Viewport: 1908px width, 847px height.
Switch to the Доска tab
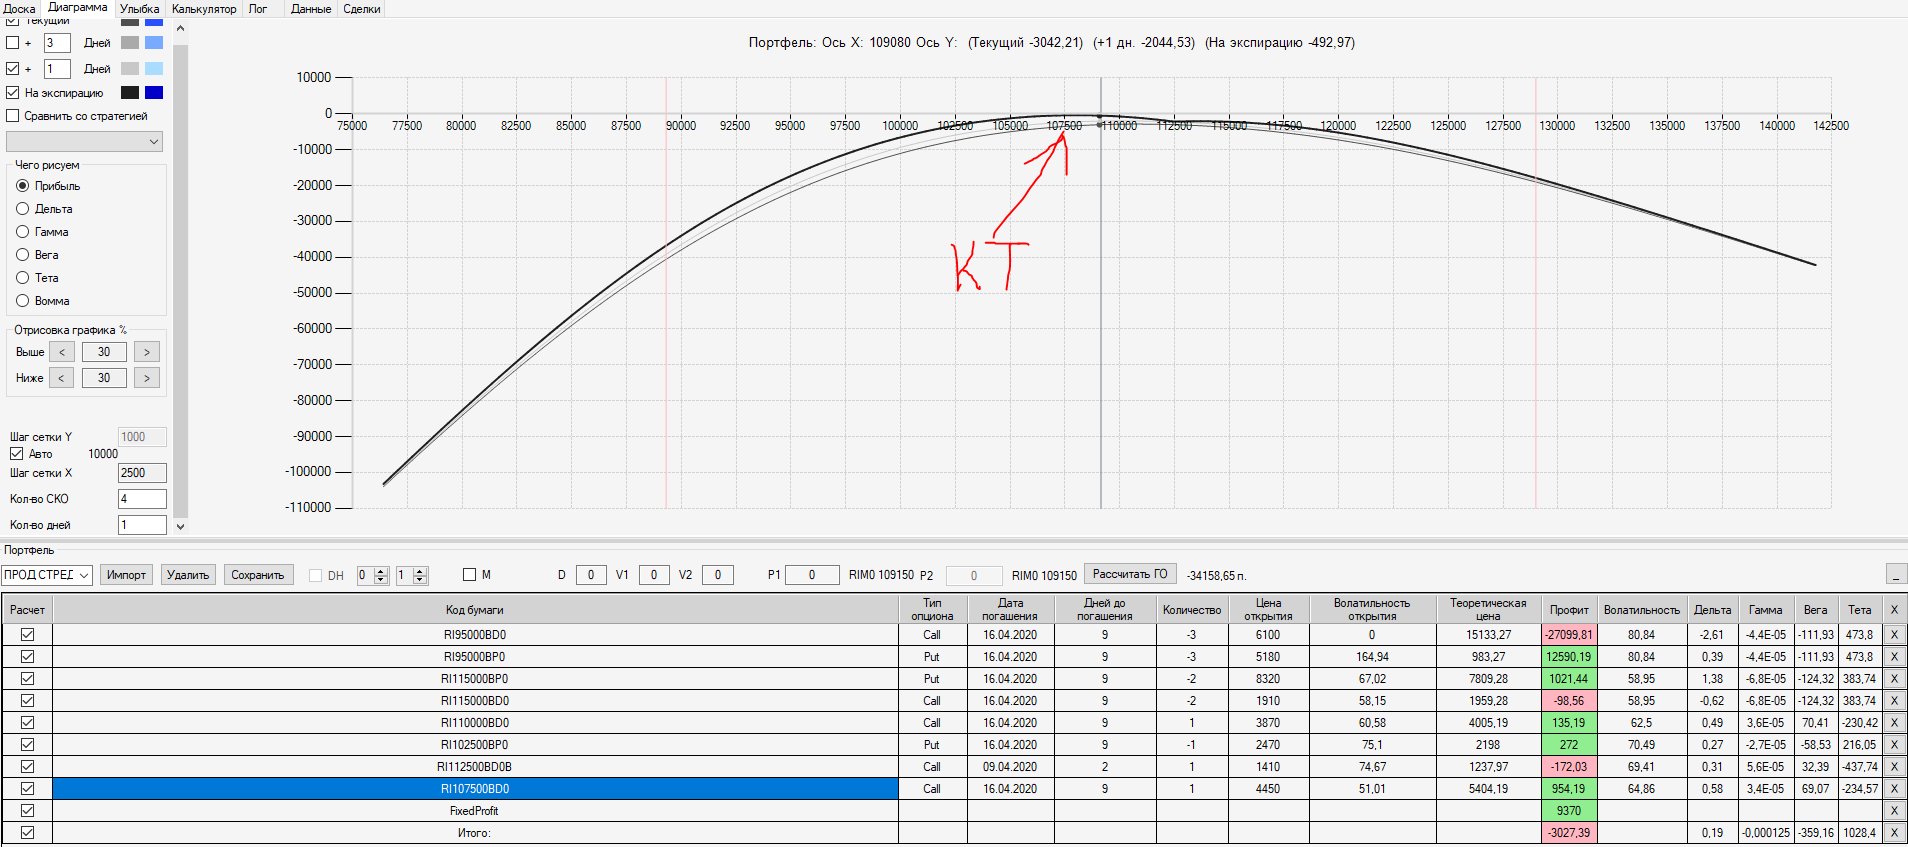[x=19, y=9]
